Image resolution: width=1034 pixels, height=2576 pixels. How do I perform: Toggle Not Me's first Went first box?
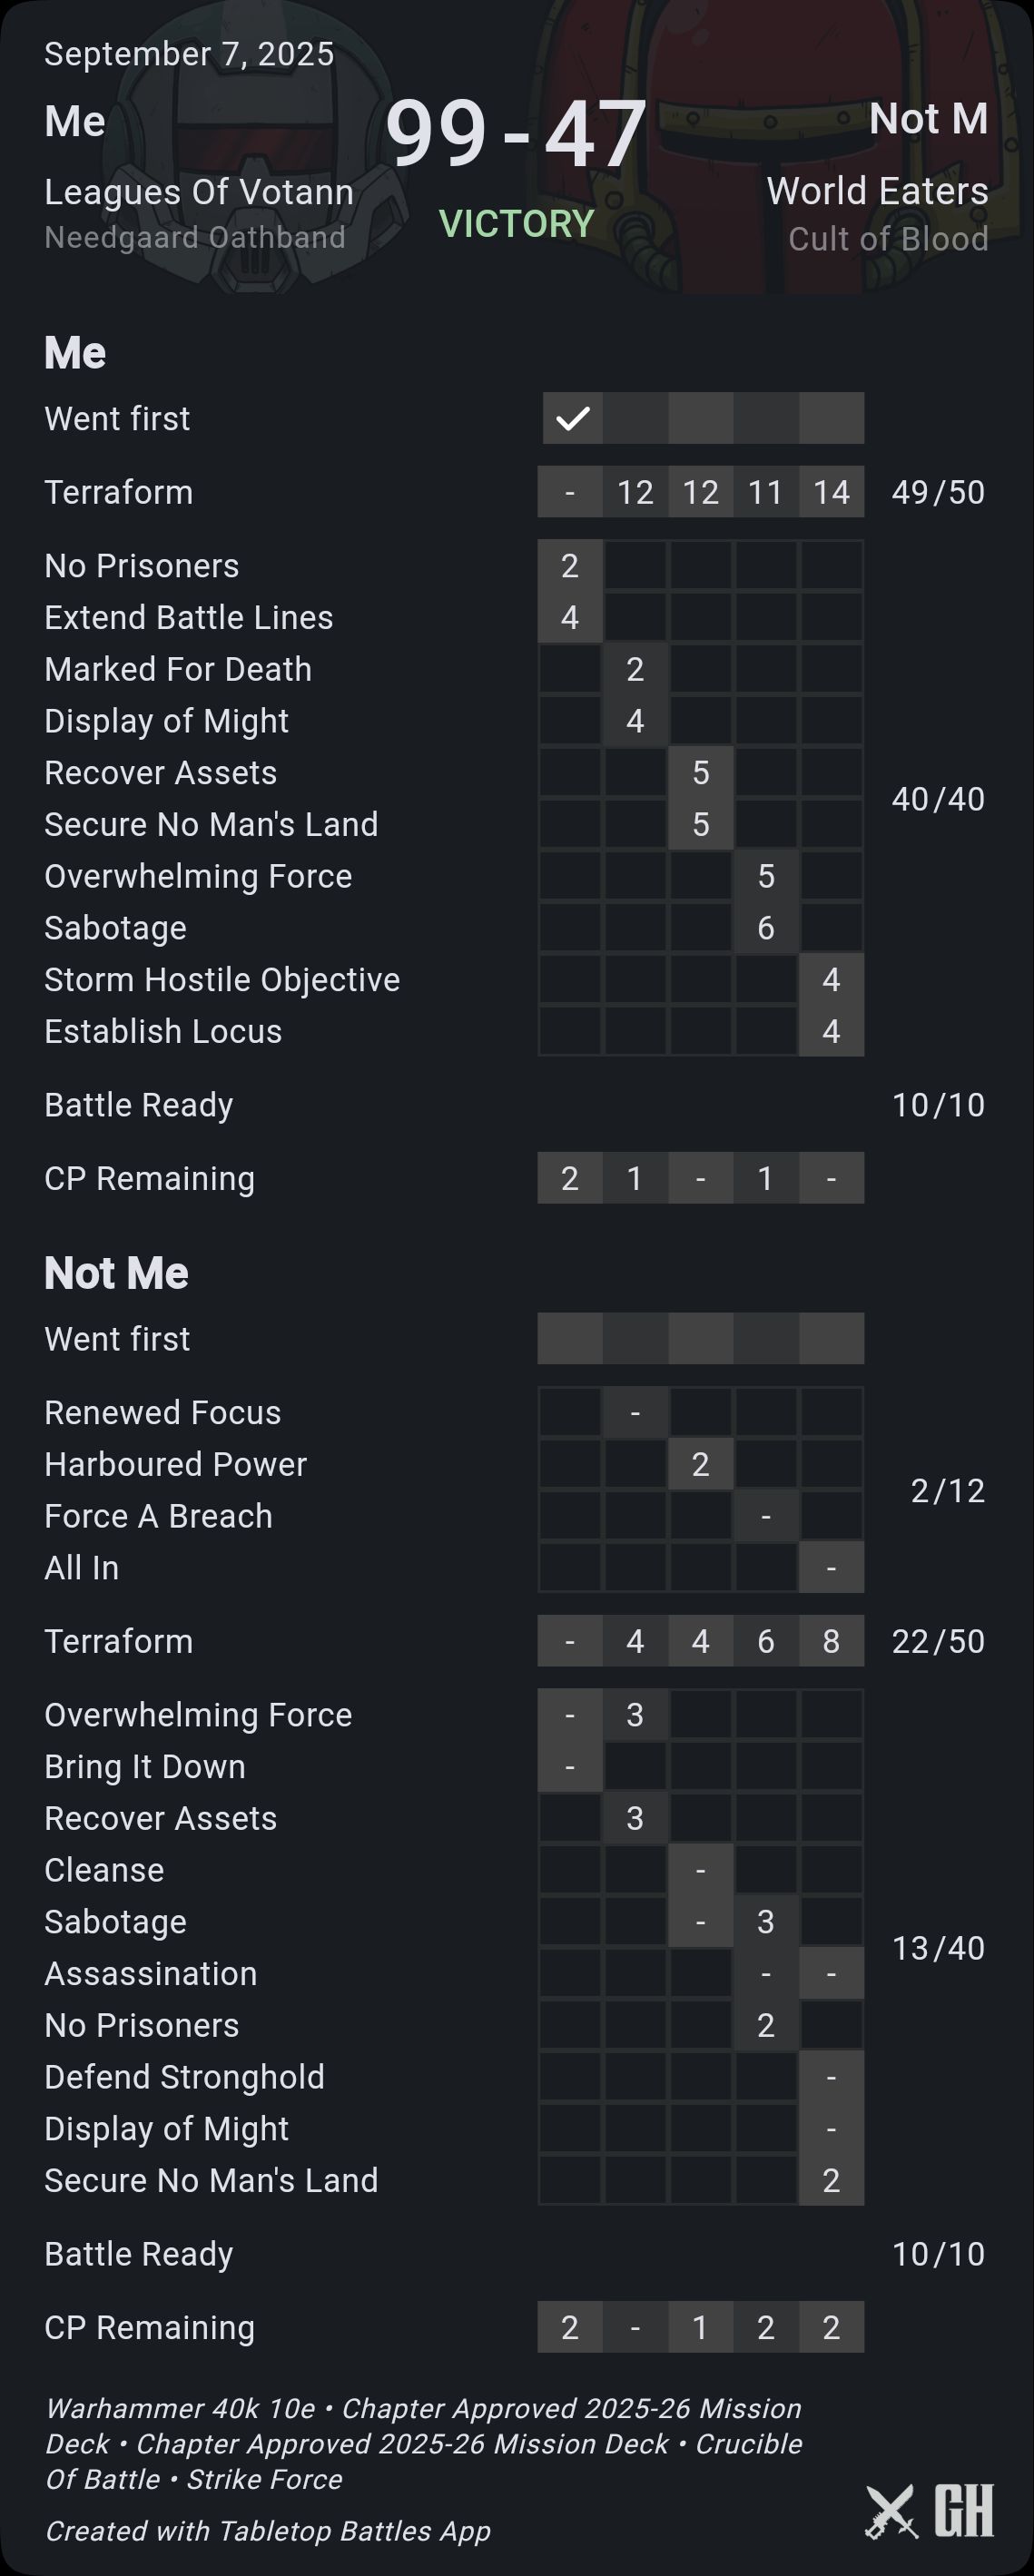pyautogui.click(x=570, y=1338)
